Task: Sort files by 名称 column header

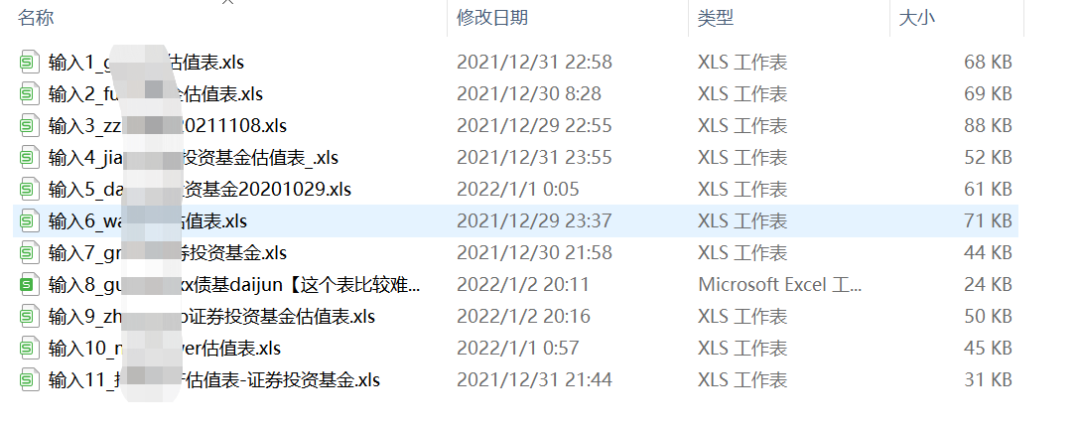Action: (36, 18)
